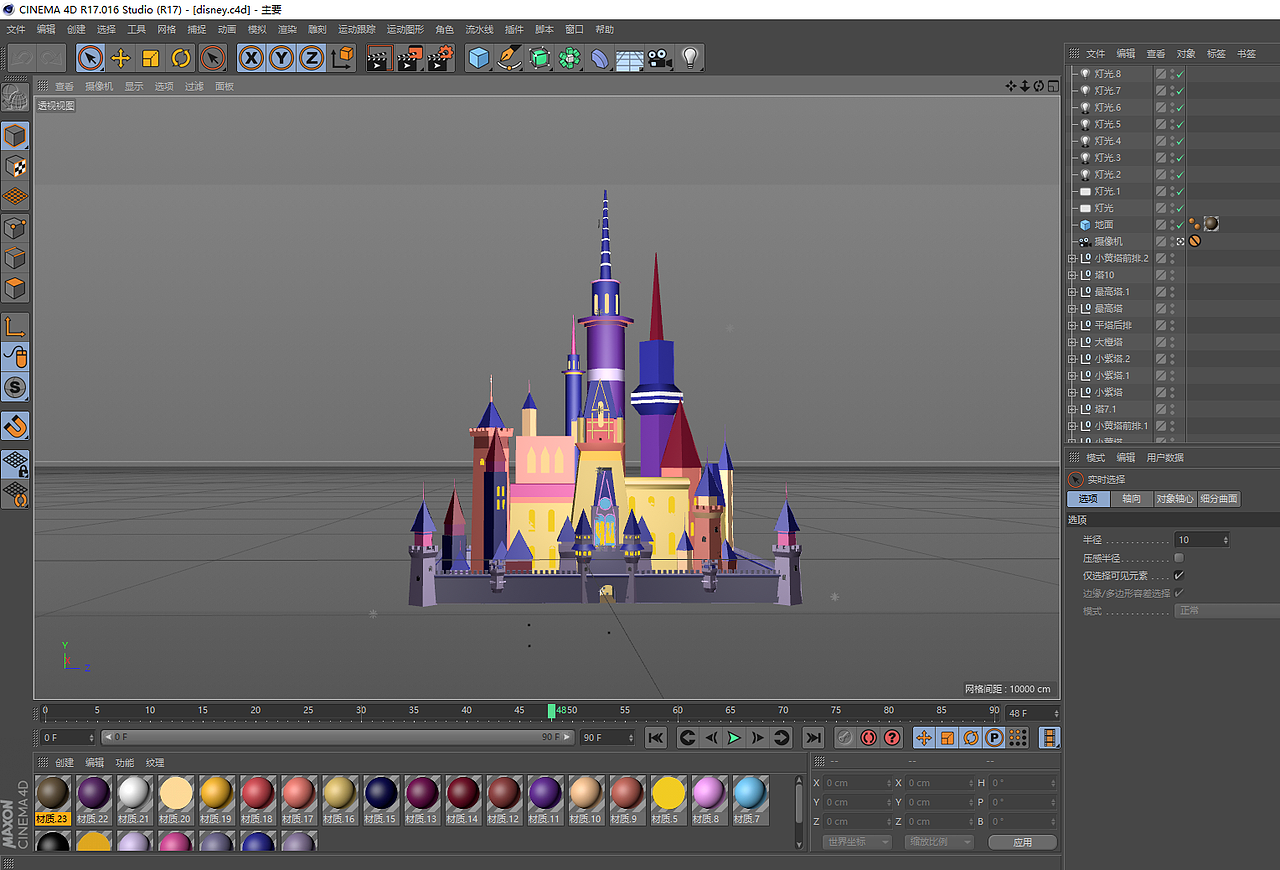Disable the X-axis lock toggle

pyautogui.click(x=250, y=58)
